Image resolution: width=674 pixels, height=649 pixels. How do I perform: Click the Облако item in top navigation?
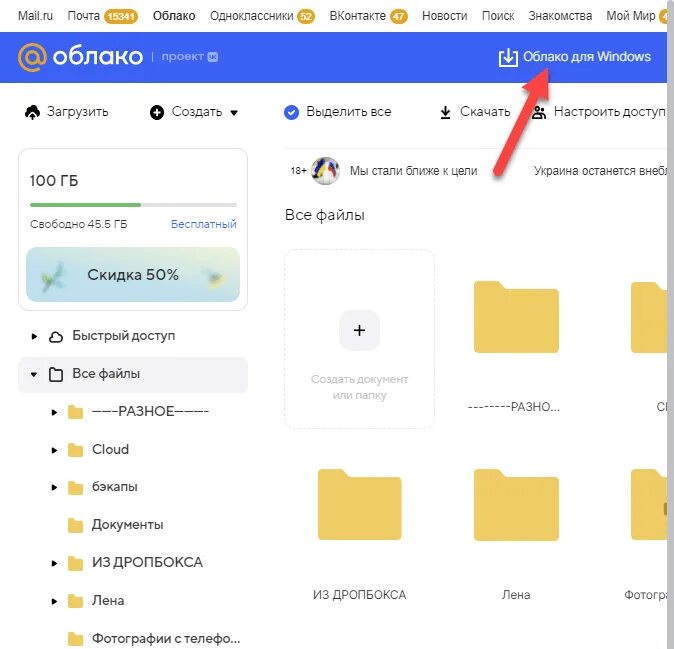point(174,16)
